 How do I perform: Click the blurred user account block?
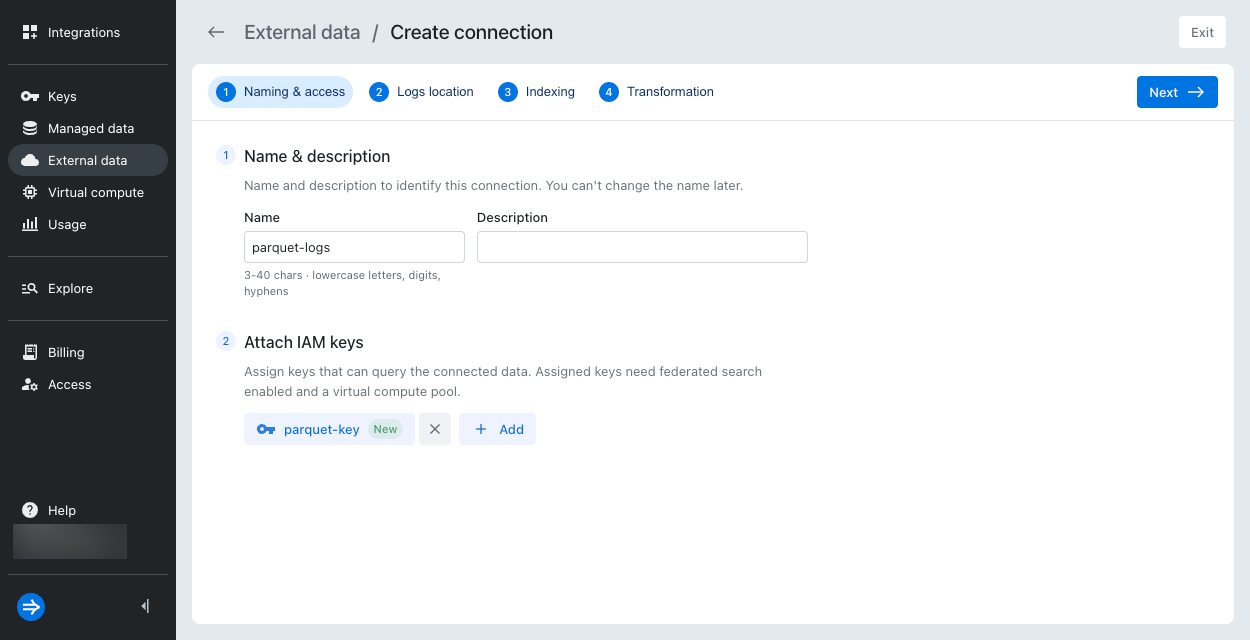click(70, 541)
